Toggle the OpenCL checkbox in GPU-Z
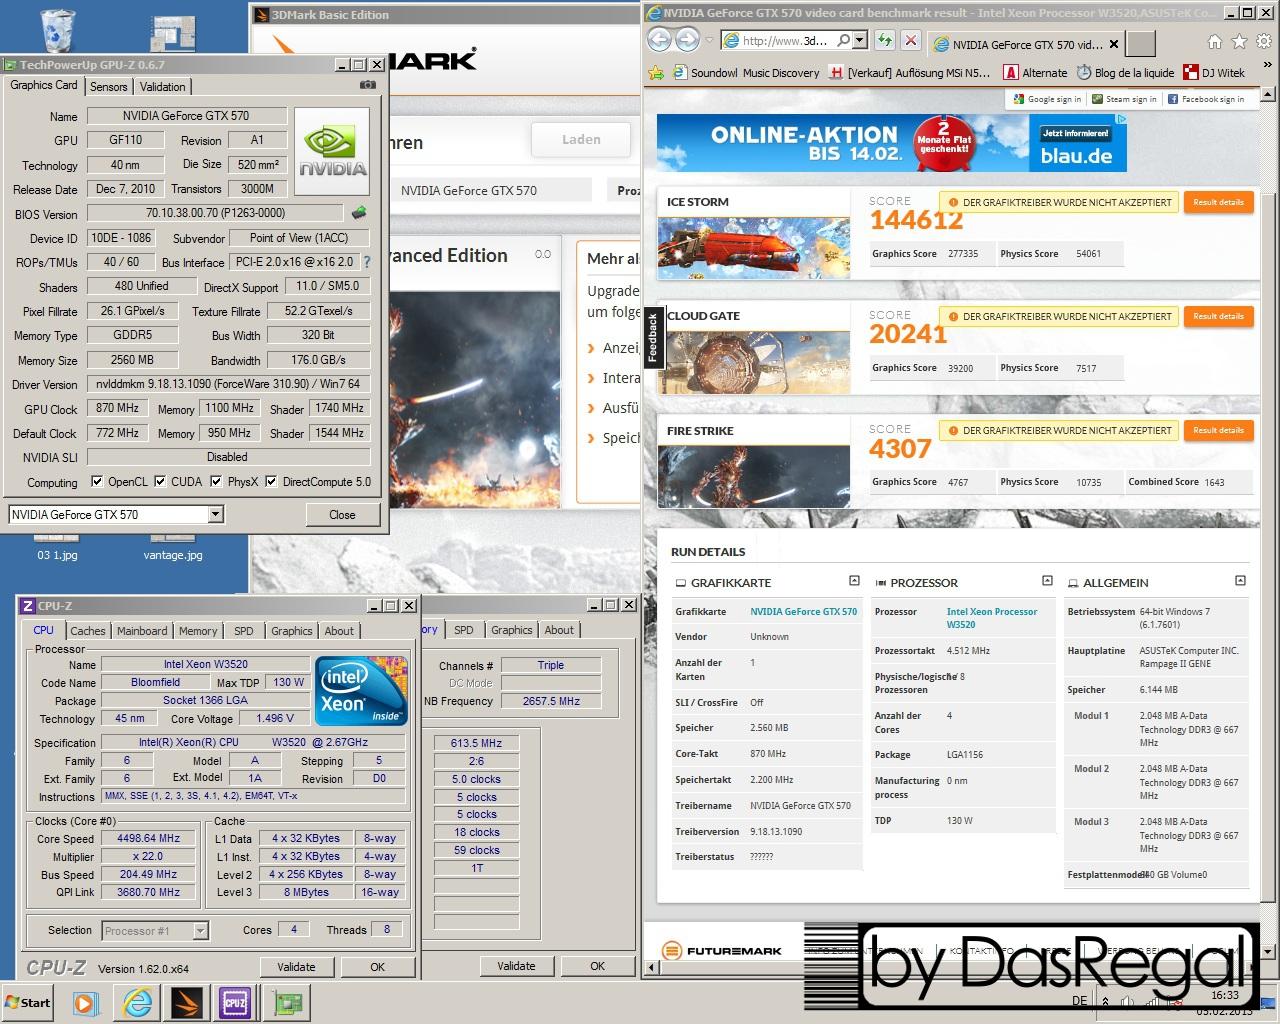Screen dimensions: 1280x1024 (97, 481)
